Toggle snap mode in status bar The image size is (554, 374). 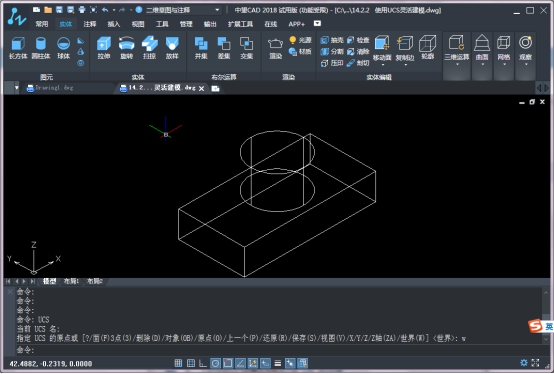tap(178, 363)
